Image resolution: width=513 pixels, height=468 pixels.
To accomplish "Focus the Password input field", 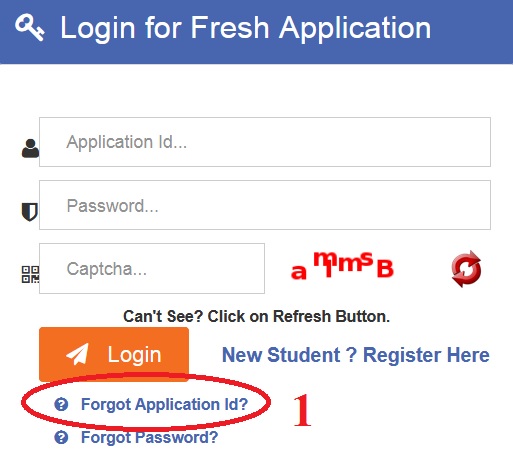I will (x=265, y=205).
